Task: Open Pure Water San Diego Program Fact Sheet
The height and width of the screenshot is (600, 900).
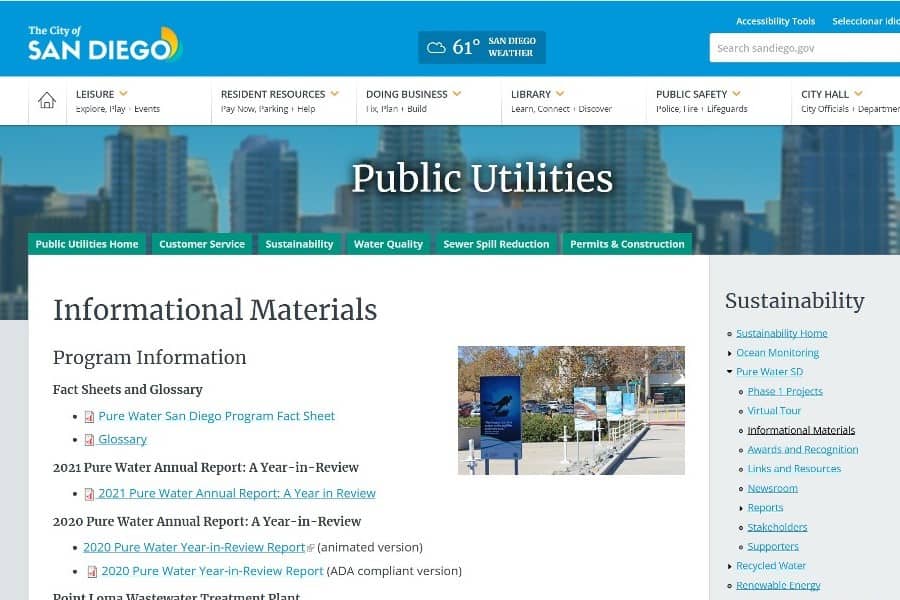Action: [216, 416]
